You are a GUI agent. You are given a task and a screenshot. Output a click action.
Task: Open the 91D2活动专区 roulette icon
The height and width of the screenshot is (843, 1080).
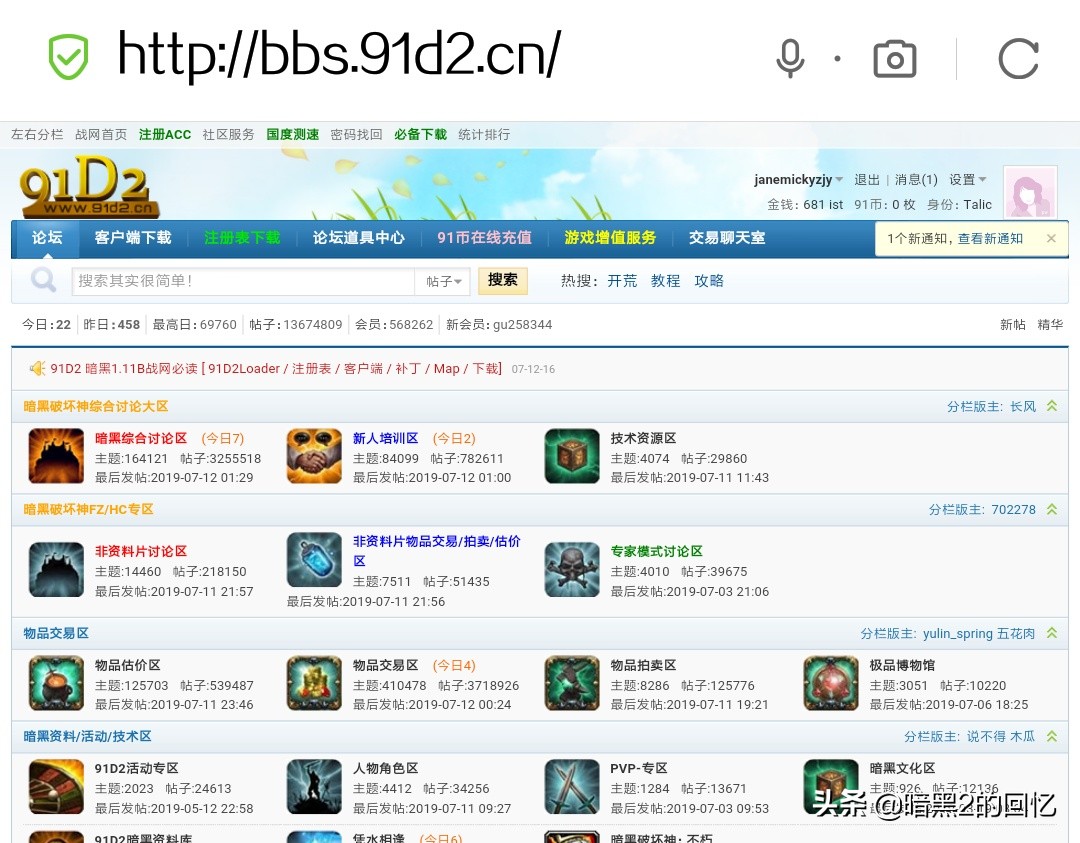coord(56,787)
